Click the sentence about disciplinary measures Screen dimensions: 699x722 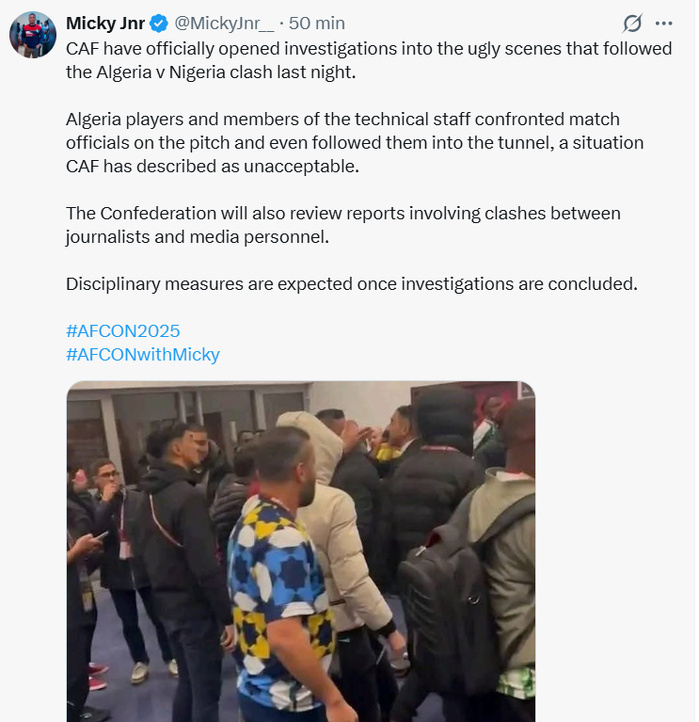(351, 284)
